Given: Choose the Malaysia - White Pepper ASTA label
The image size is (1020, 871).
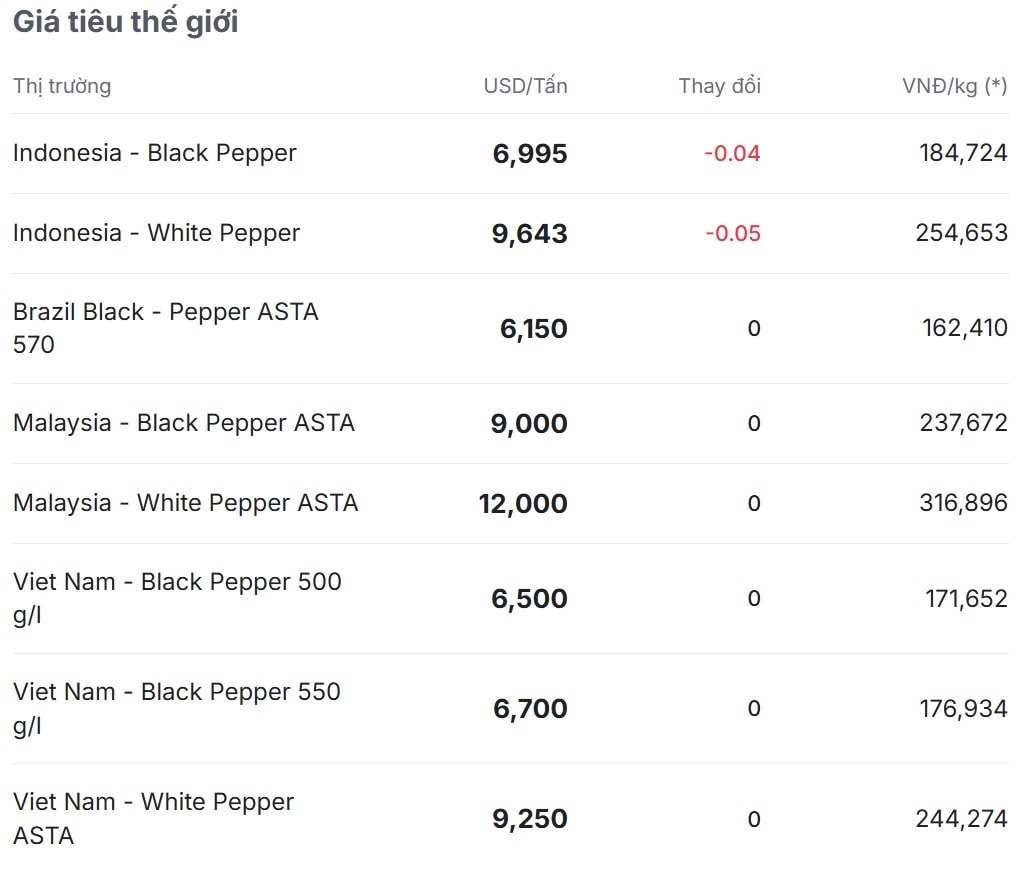Looking at the screenshot, I should 185,503.
